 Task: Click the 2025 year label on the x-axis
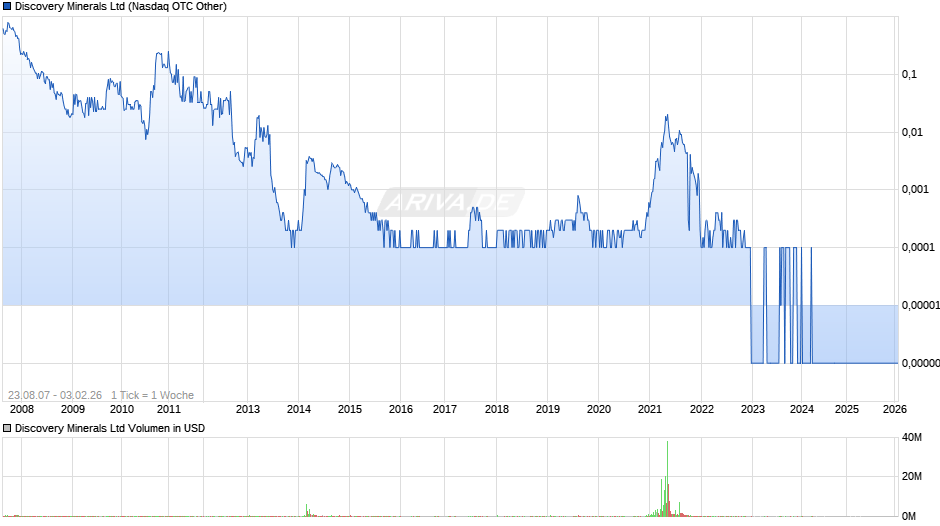(846, 409)
